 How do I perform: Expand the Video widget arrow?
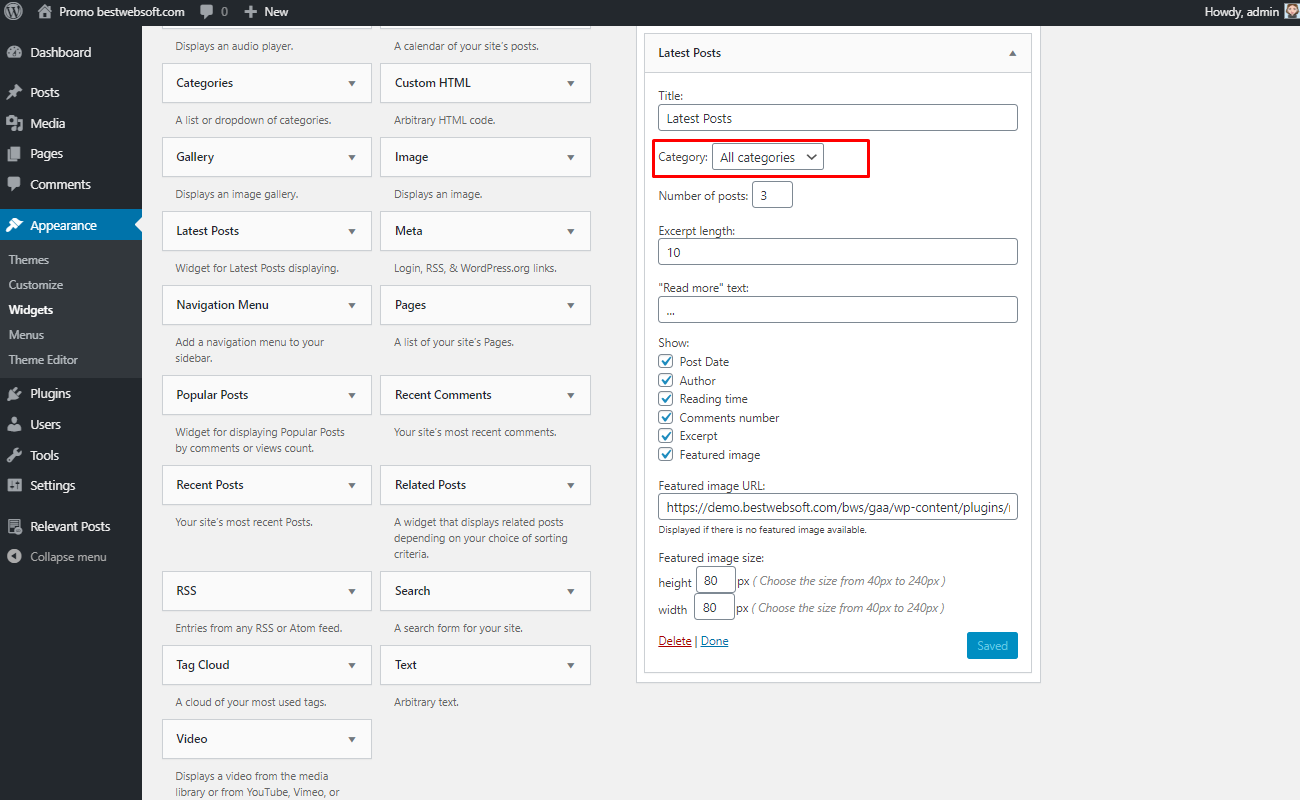coord(352,739)
